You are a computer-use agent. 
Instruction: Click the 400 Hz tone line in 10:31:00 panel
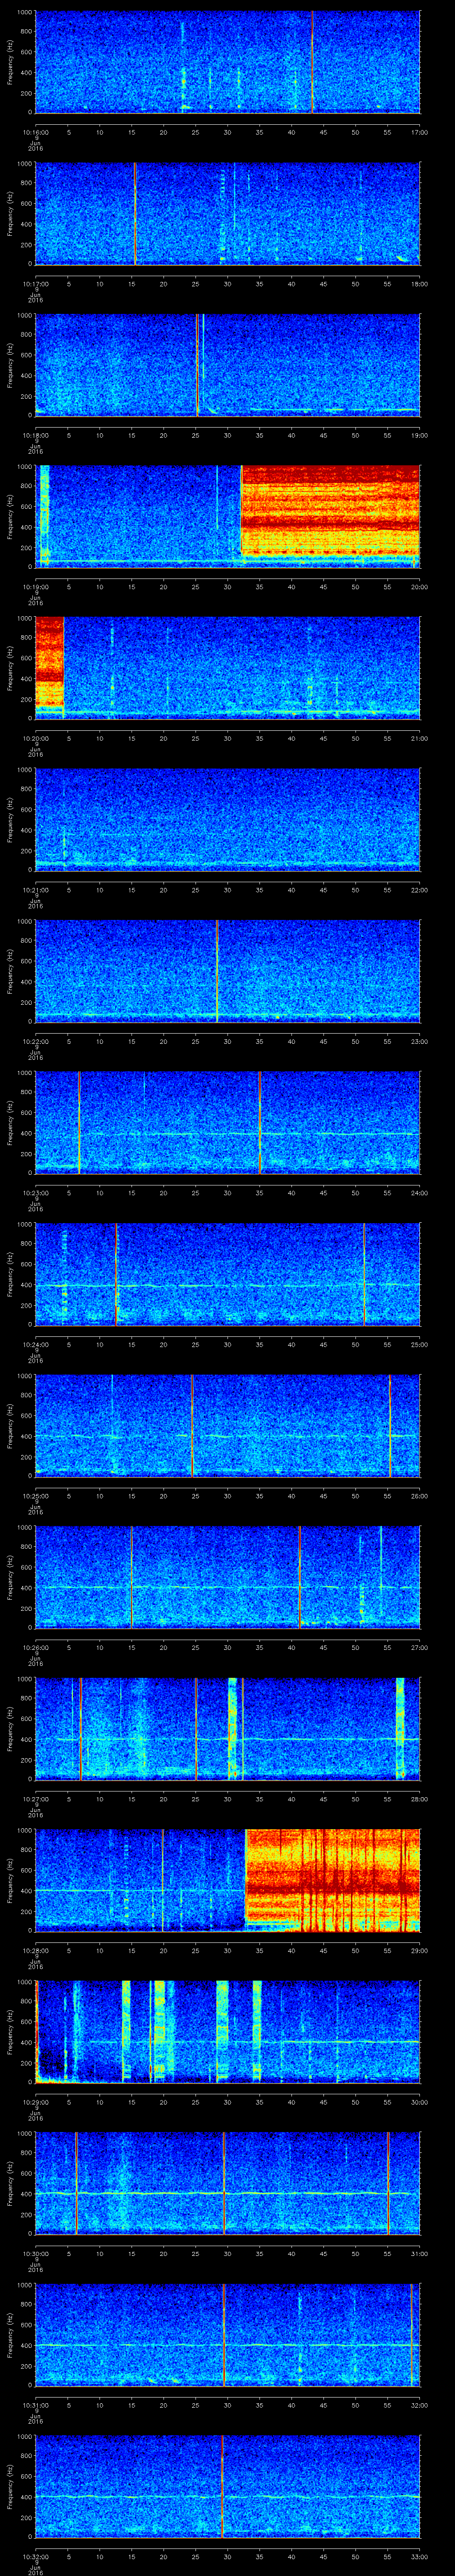227,2345
